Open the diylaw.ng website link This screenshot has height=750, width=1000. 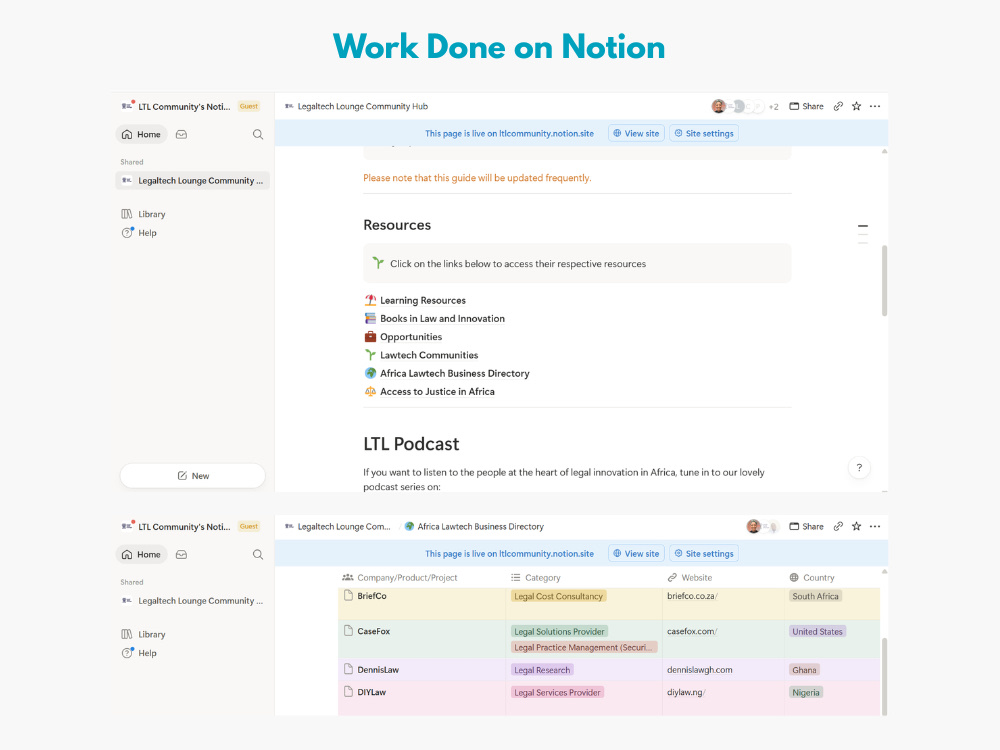[x=686, y=692]
